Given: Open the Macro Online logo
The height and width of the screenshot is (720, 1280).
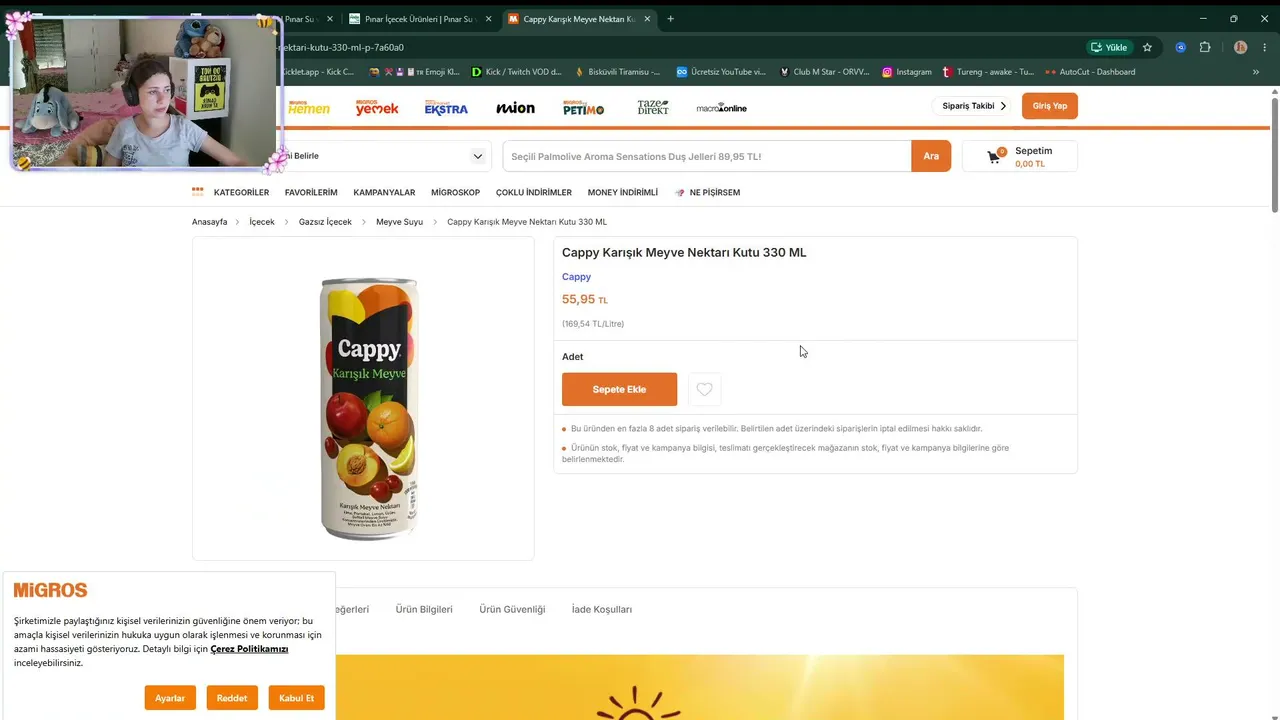Looking at the screenshot, I should pos(722,108).
